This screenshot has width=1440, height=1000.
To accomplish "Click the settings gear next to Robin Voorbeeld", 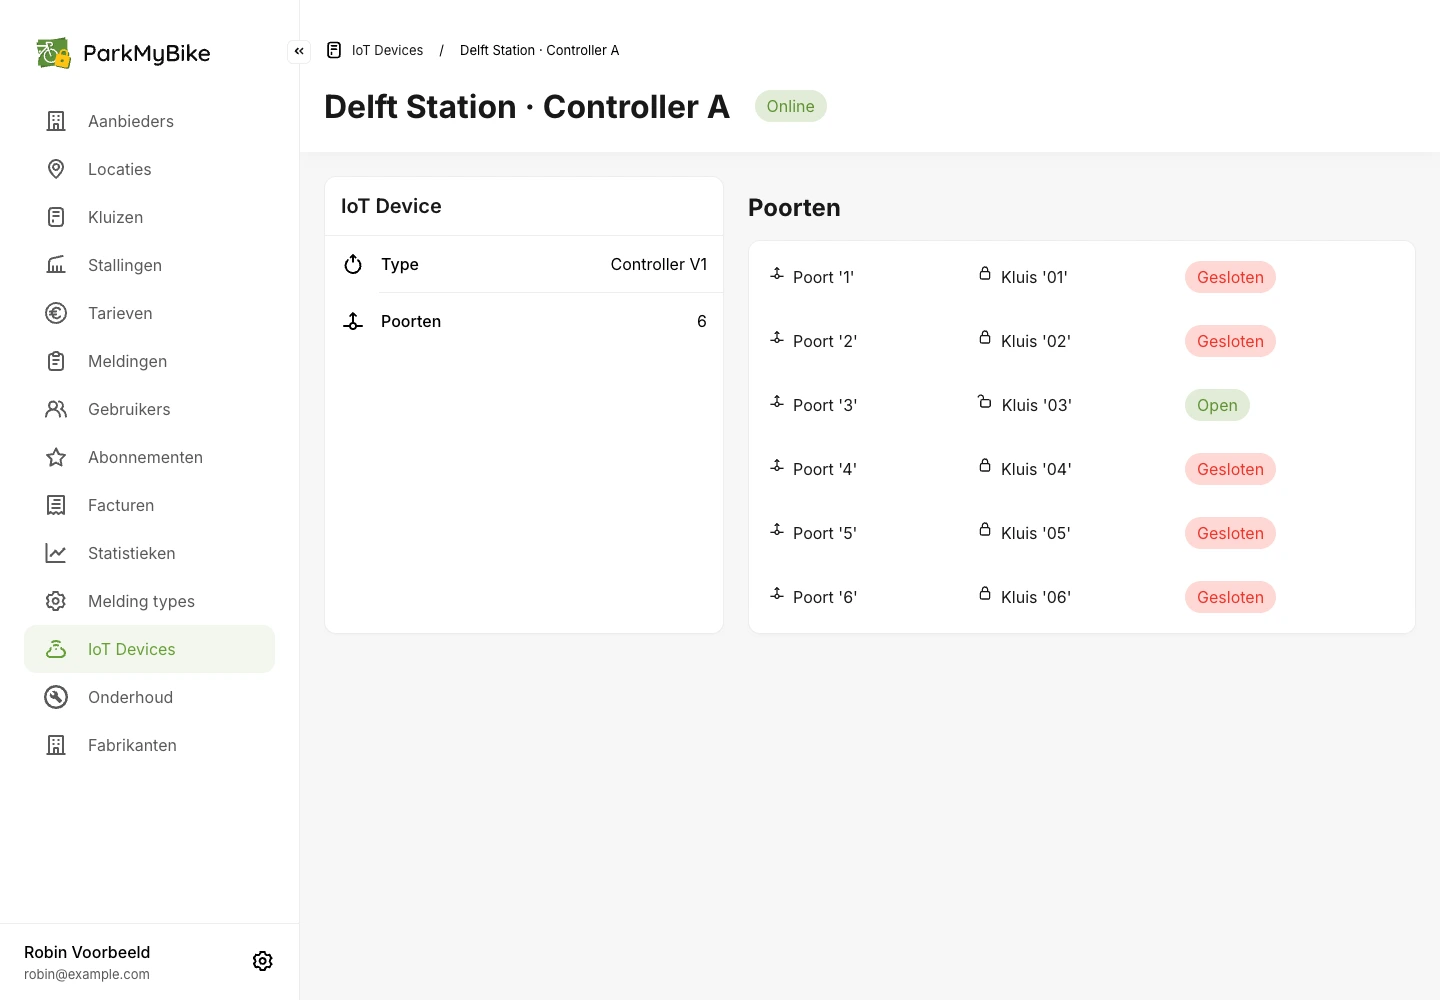I will point(263,961).
